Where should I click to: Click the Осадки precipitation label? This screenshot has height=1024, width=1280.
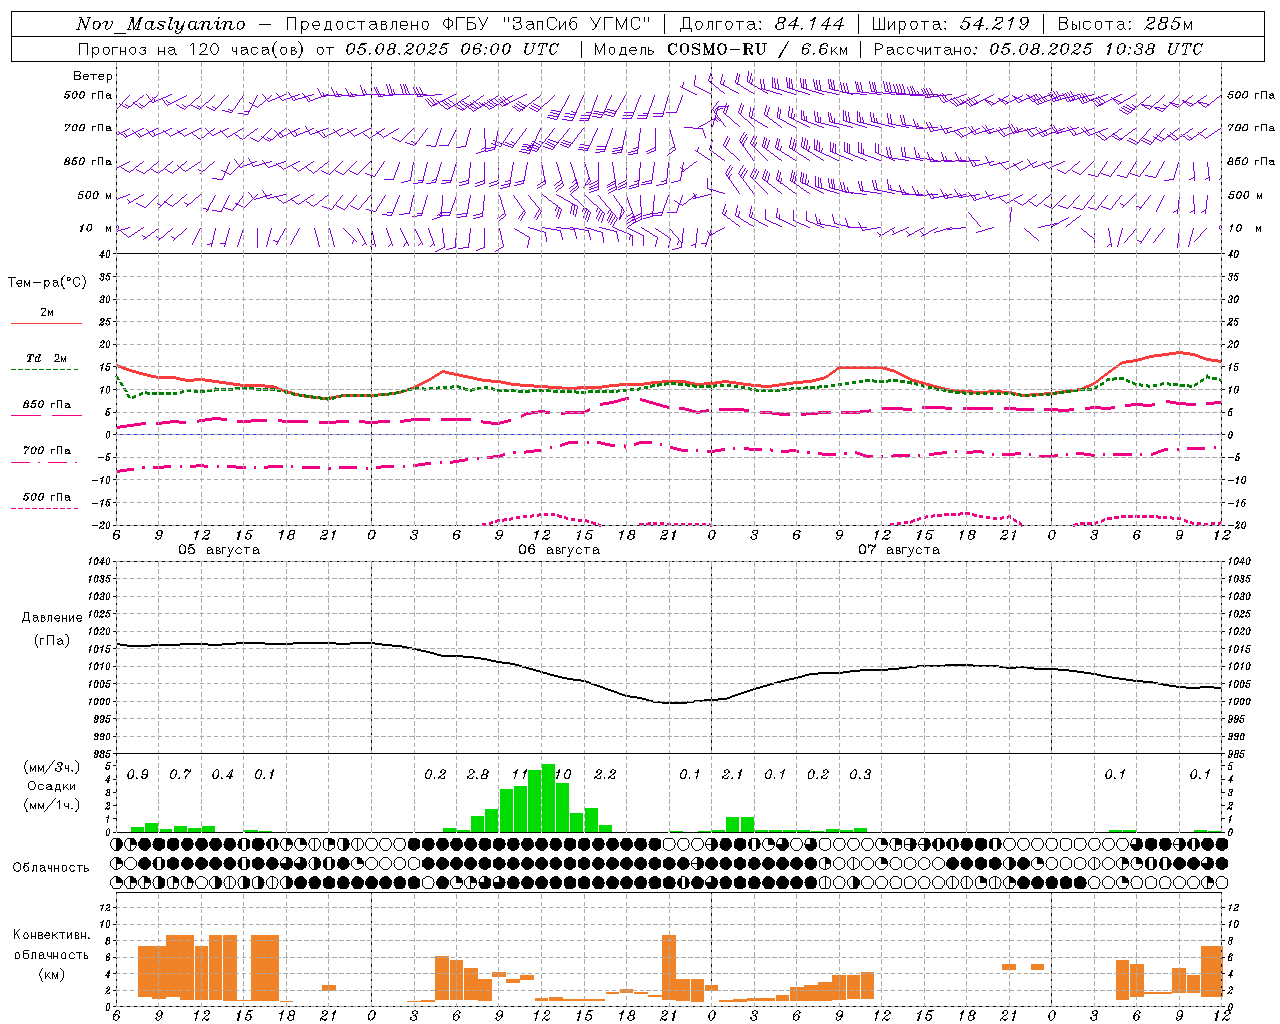coord(51,786)
